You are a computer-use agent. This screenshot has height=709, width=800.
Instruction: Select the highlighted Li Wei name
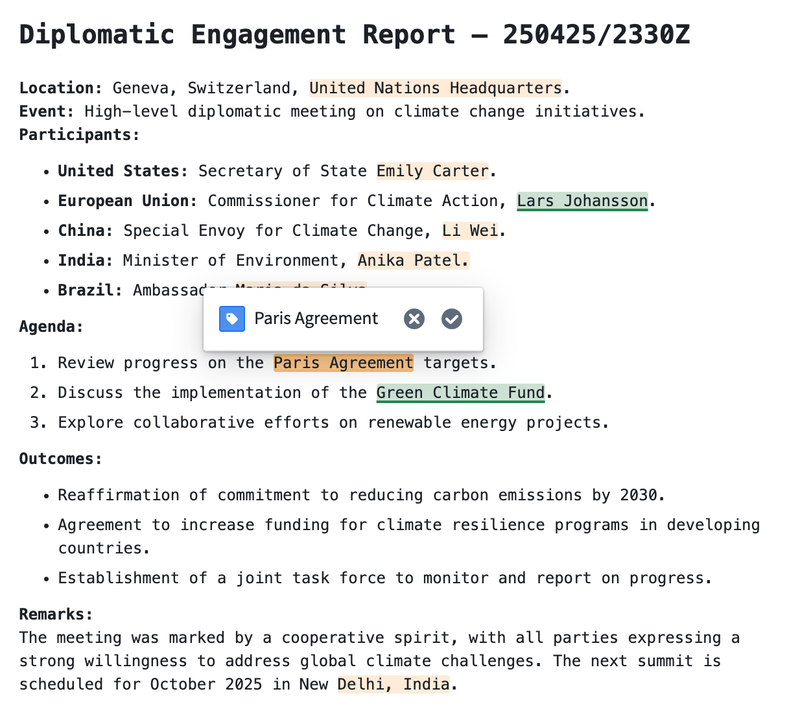pos(470,231)
